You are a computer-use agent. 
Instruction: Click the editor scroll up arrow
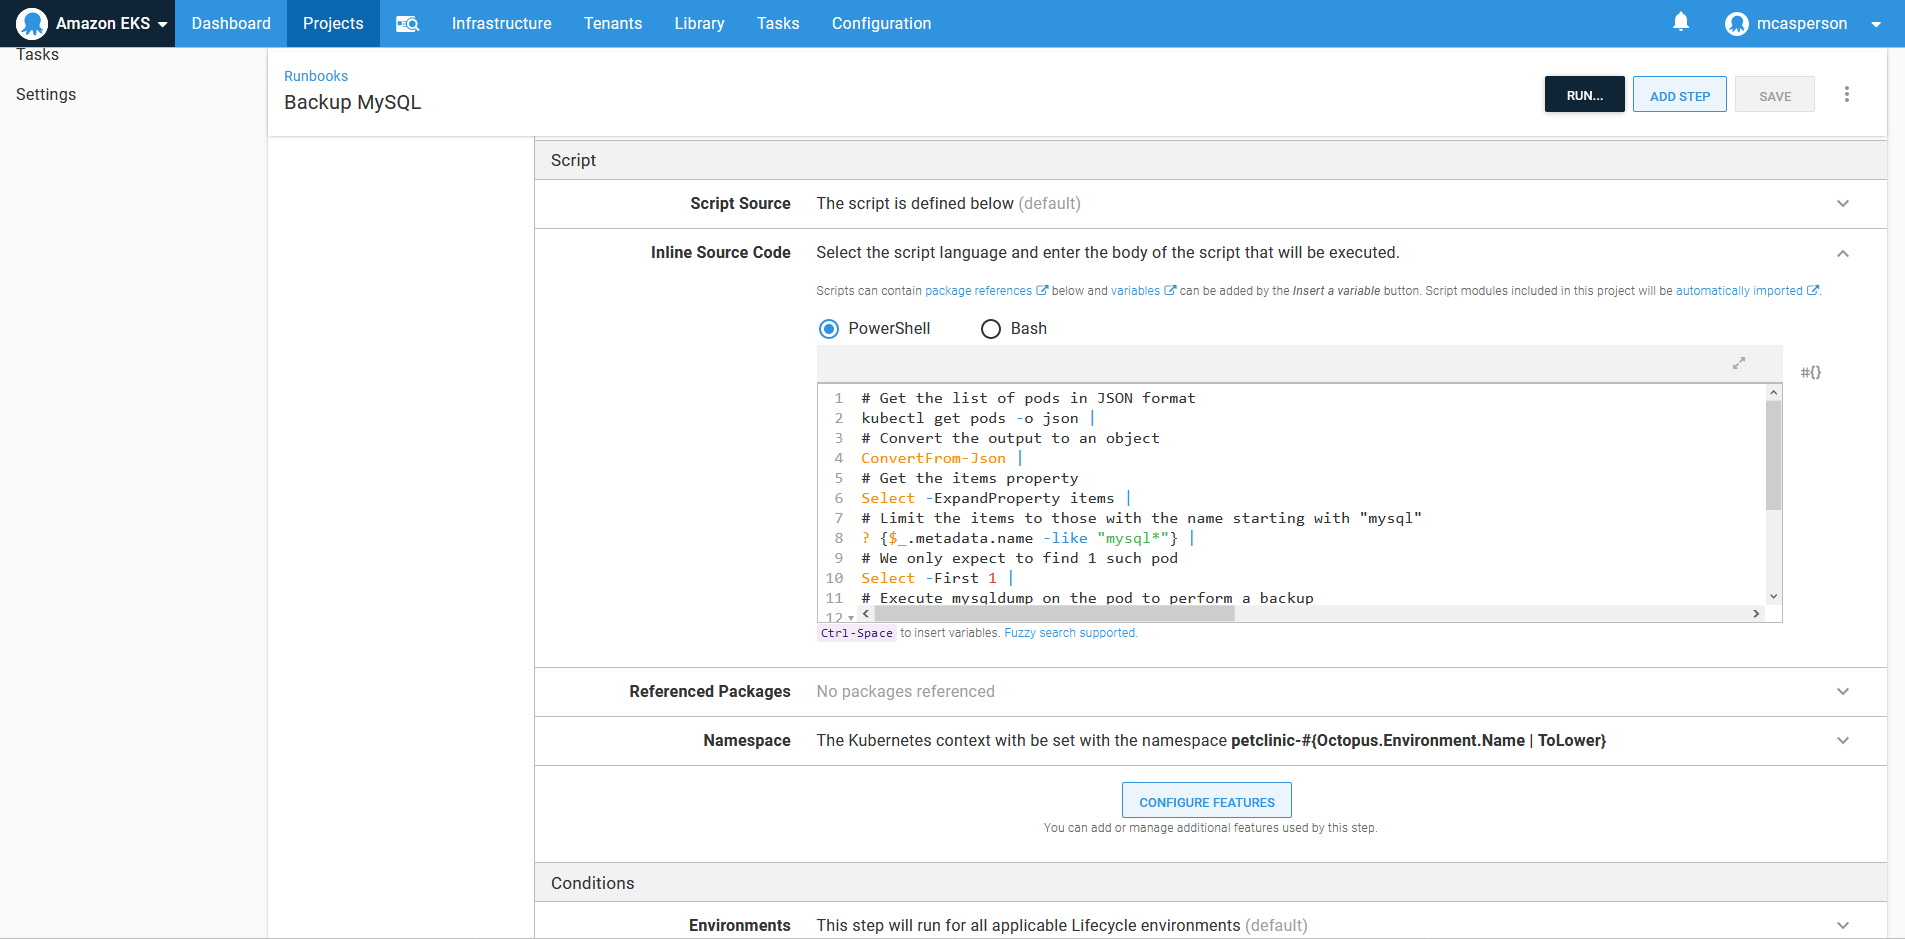point(1773,392)
